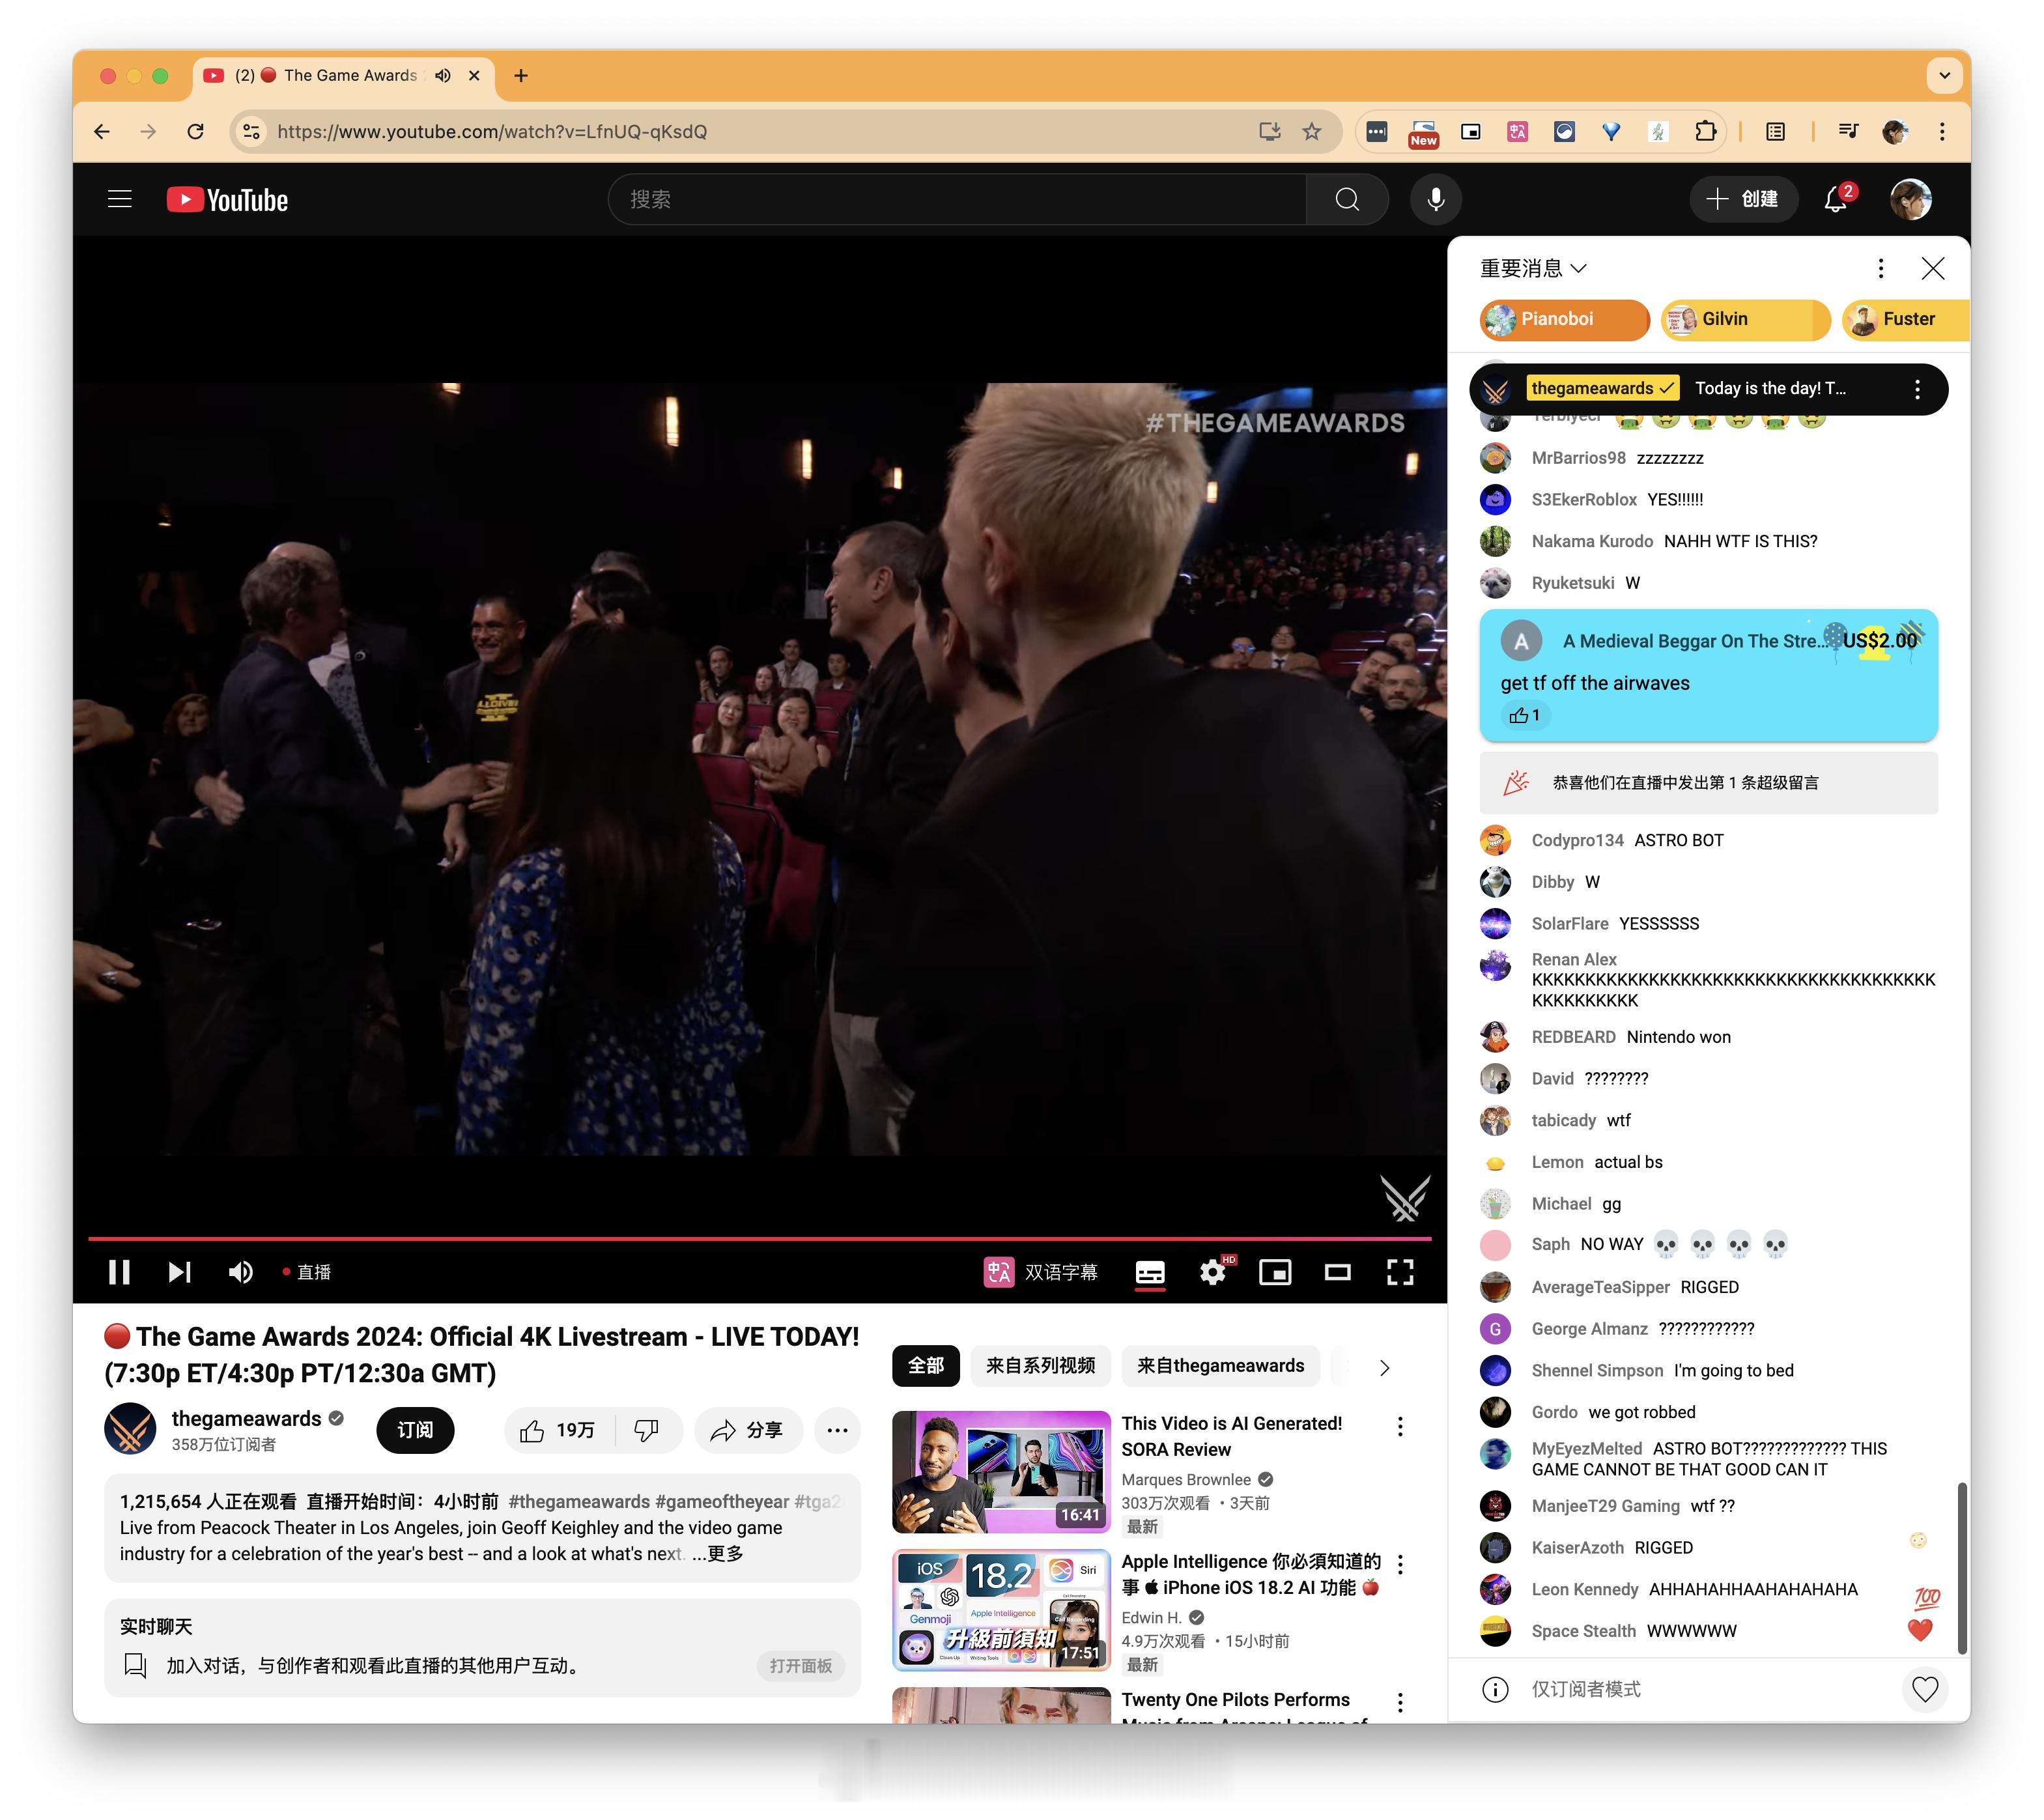Share the video with 分享

[x=748, y=1430]
